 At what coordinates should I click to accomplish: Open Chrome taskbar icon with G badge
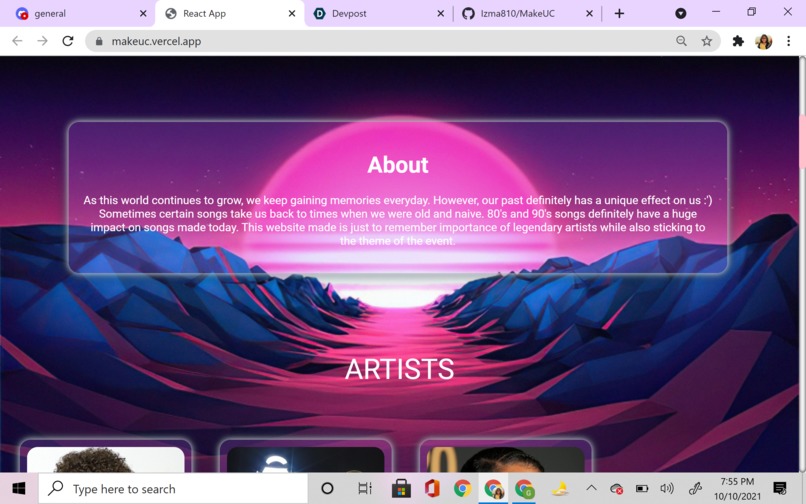[x=524, y=488]
